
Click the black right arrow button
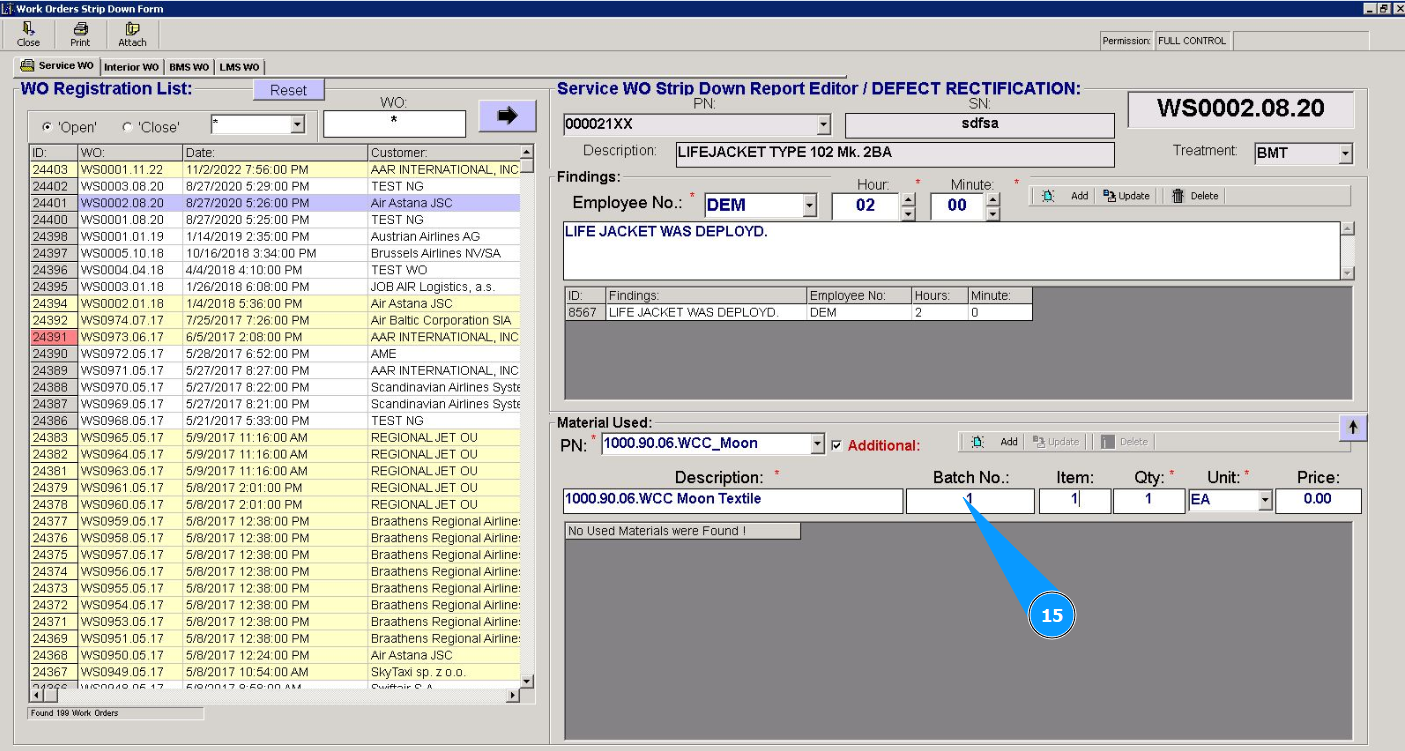507,116
